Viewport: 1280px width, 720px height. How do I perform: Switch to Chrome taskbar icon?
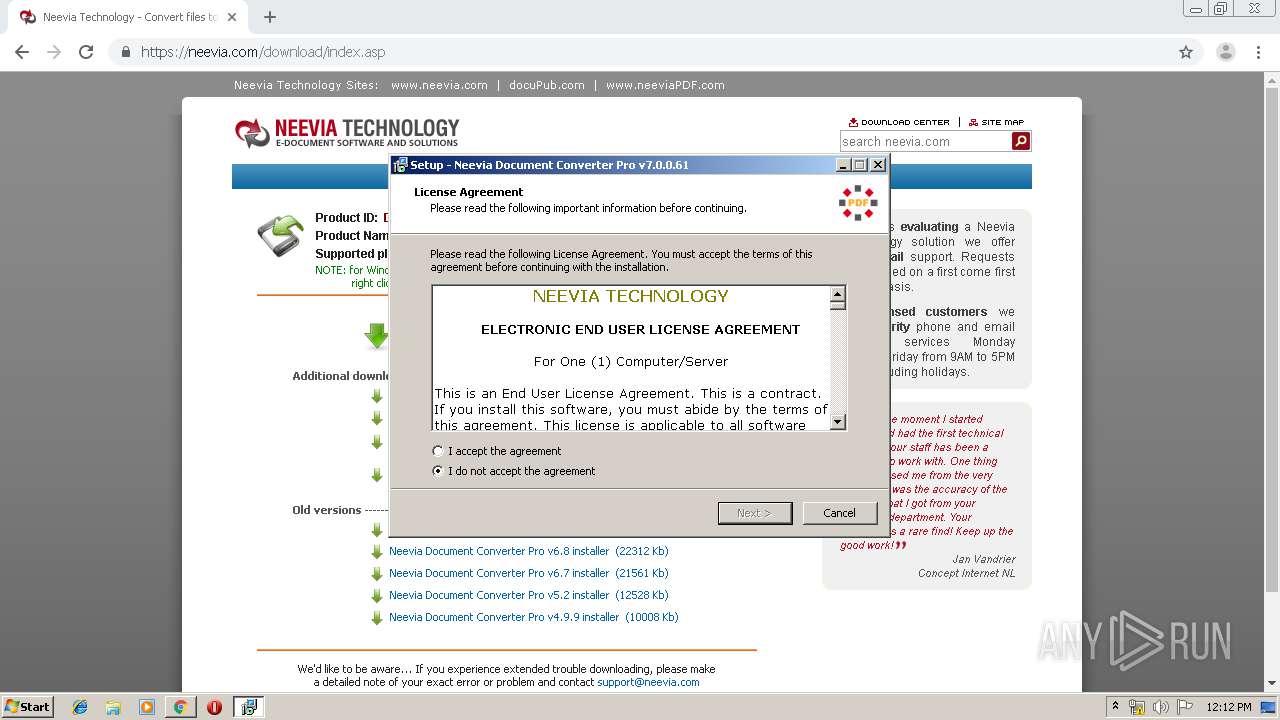[180, 707]
